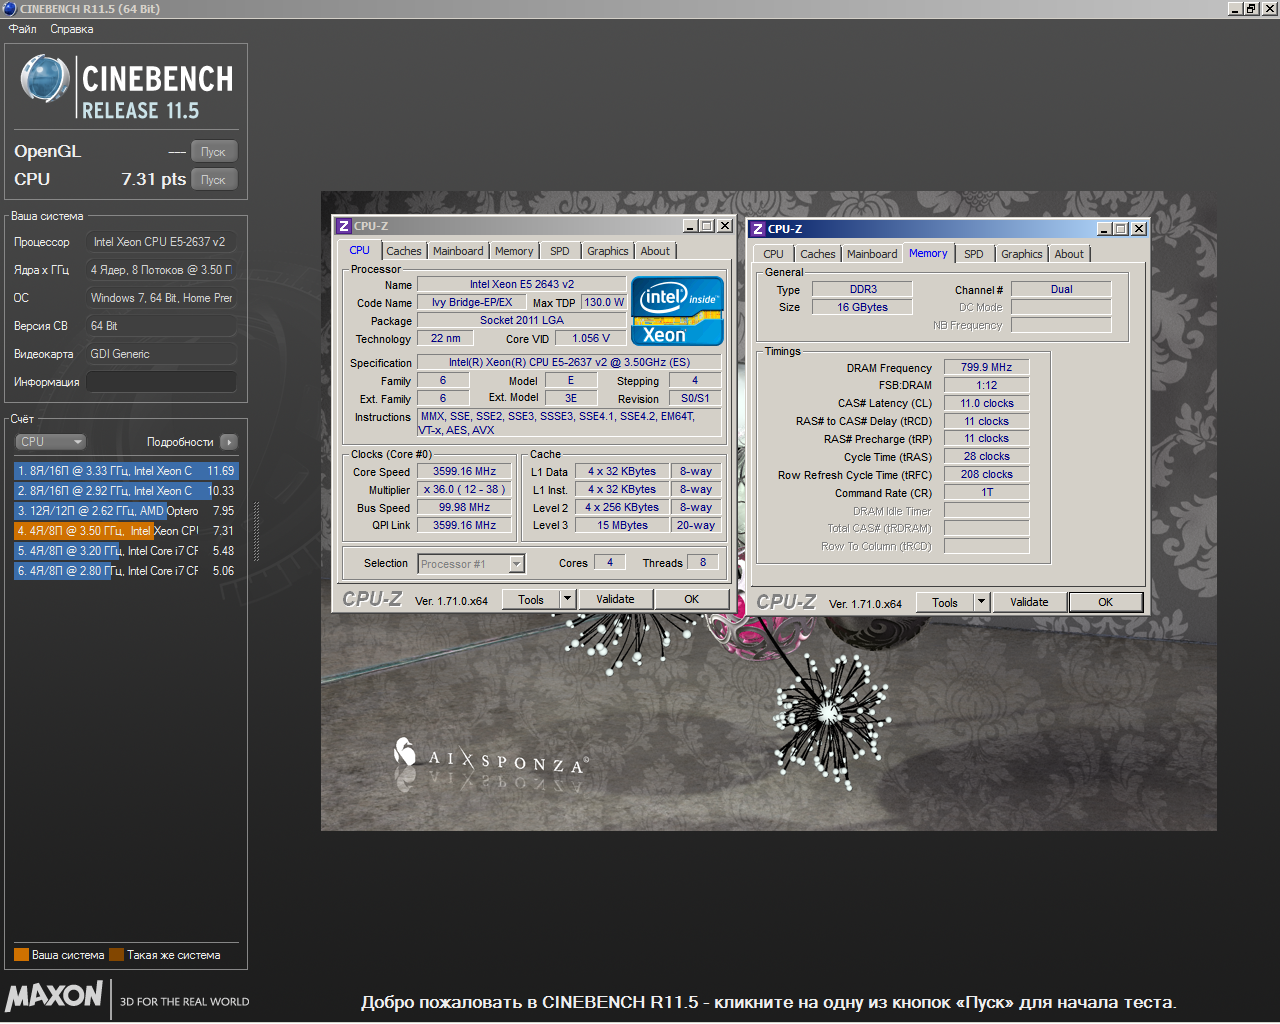Click the Cinebench title bar app icon

[9, 9]
